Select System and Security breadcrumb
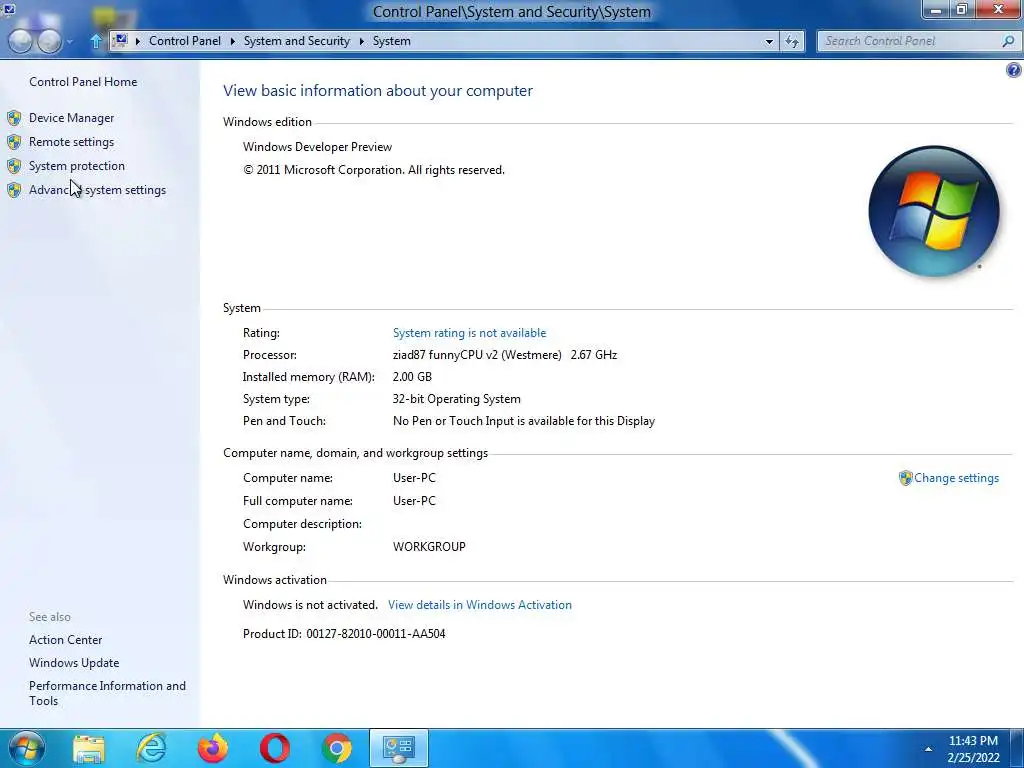 pos(296,40)
